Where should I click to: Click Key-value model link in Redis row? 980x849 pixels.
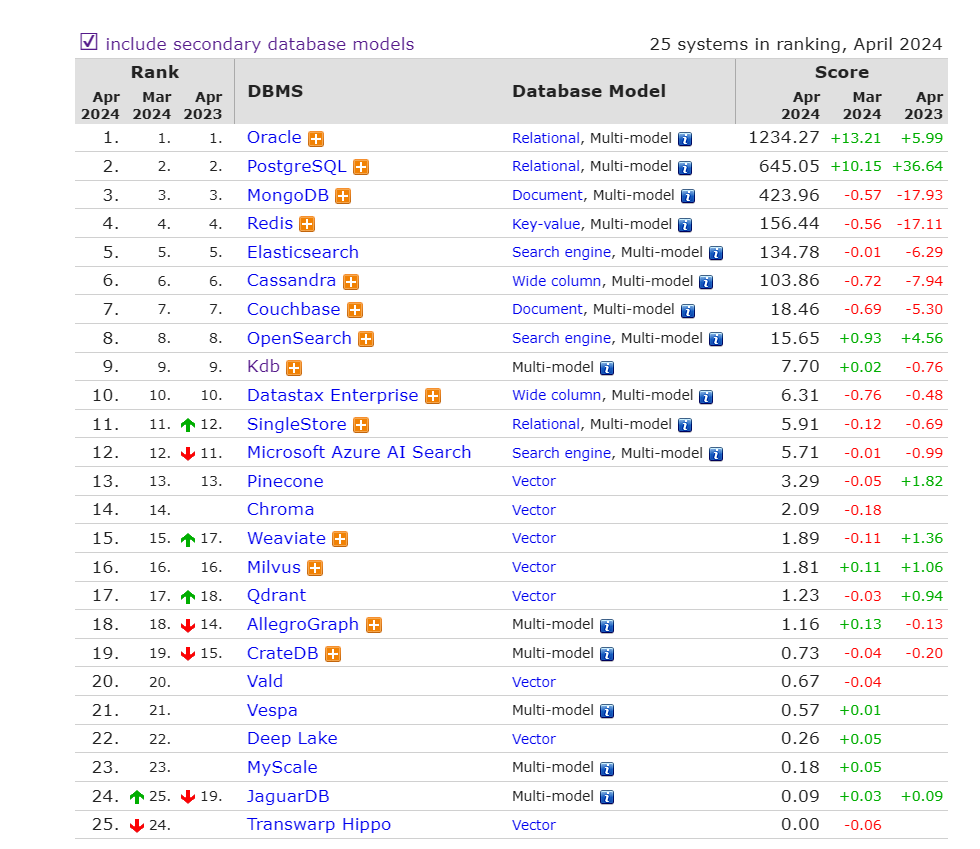[546, 224]
